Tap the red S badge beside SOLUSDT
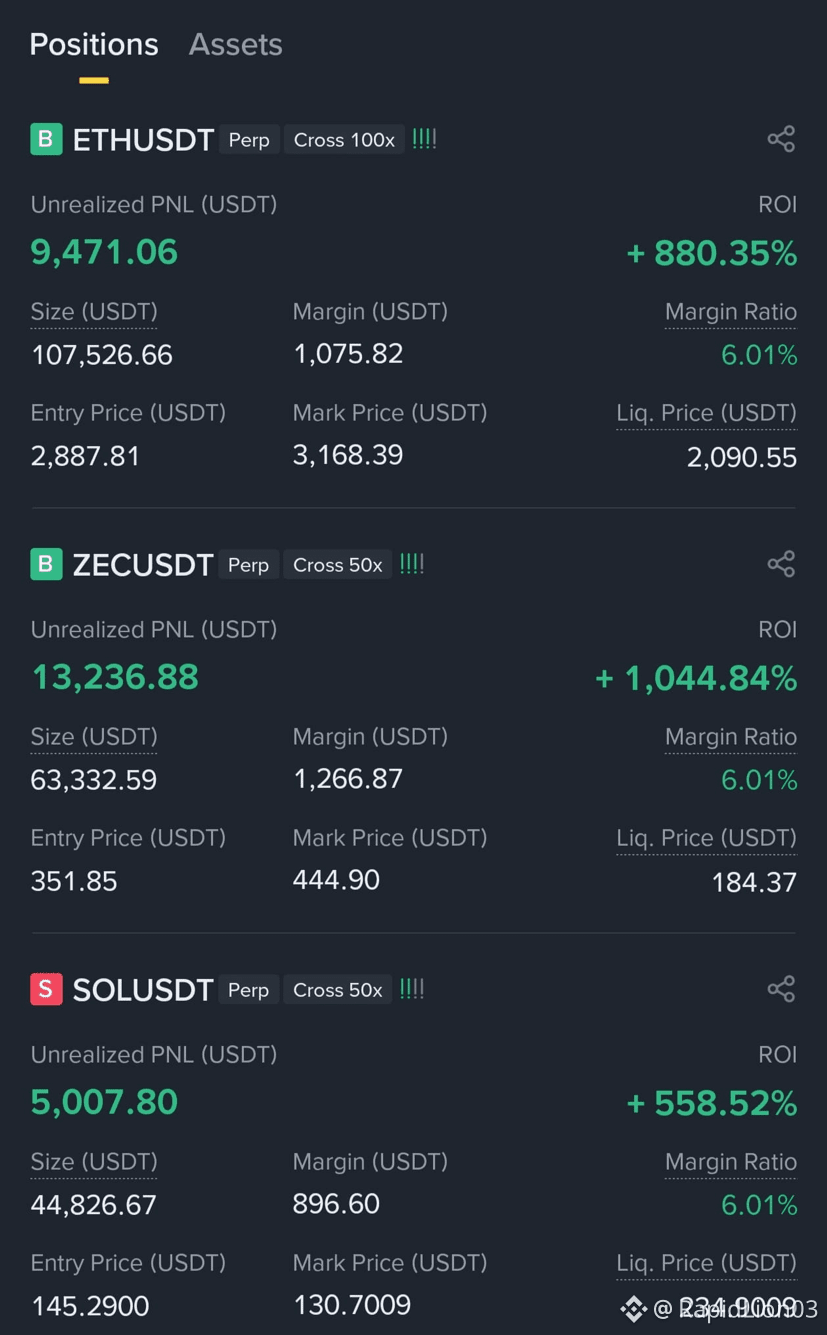This screenshot has width=827, height=1335. point(46,989)
